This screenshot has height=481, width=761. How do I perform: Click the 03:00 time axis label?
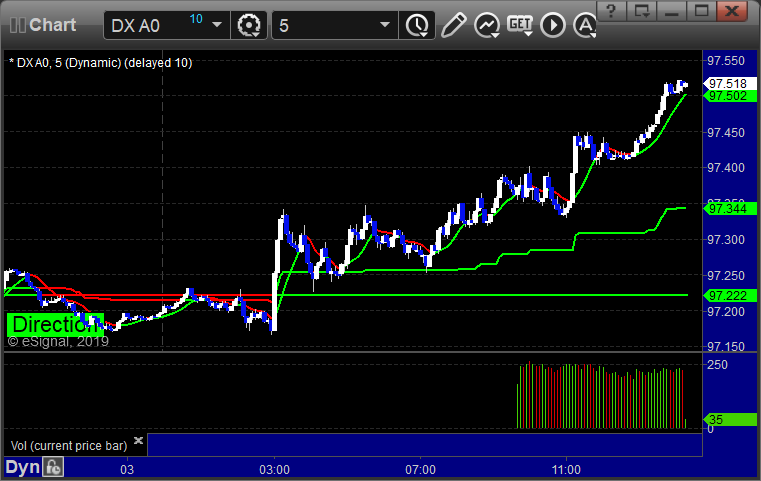tap(274, 470)
